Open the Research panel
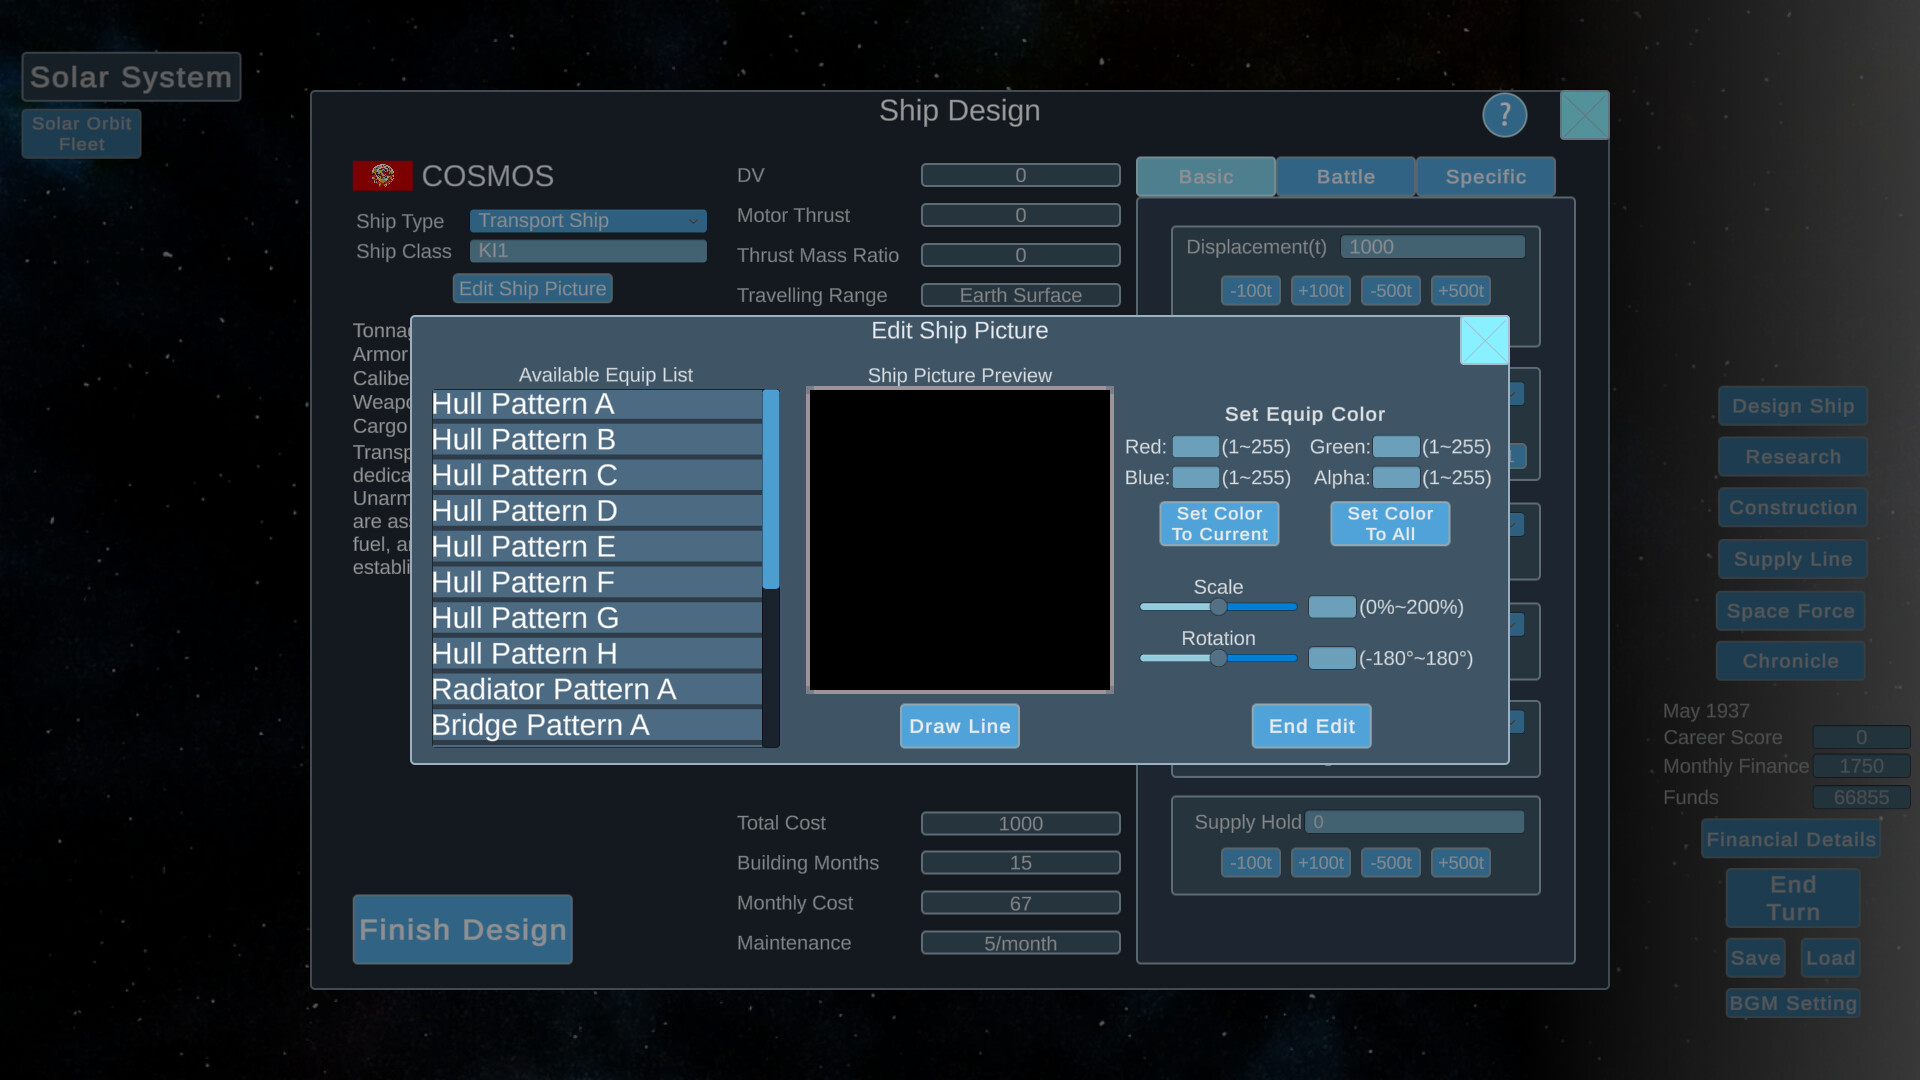1920x1080 pixels. pos(1792,456)
